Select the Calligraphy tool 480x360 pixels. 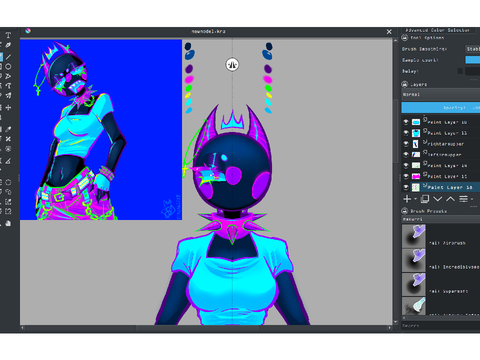click(8, 45)
